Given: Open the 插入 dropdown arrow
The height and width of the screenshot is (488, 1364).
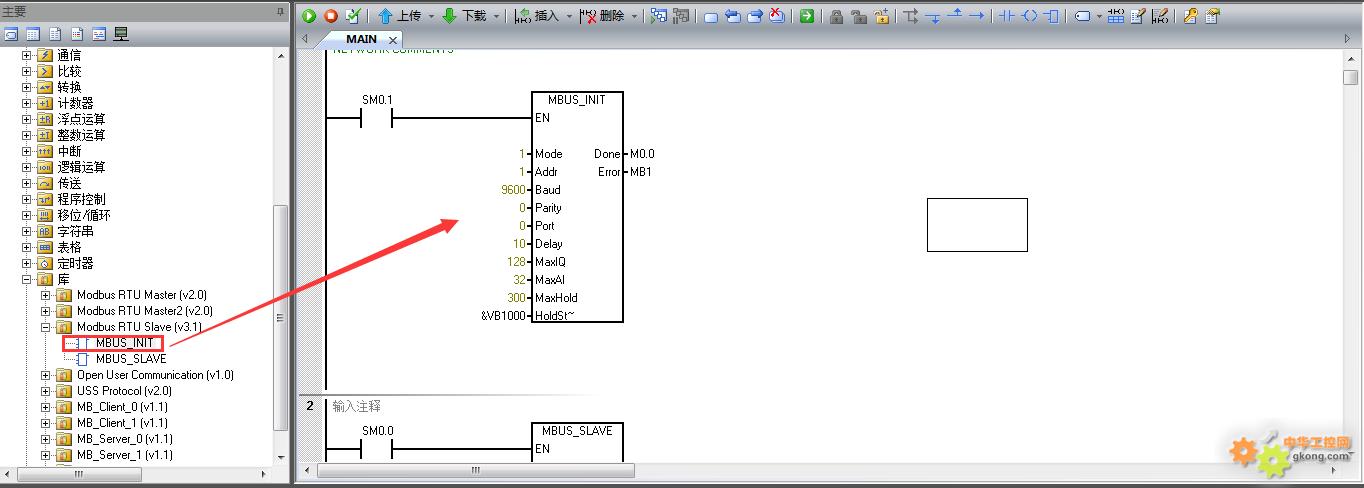Looking at the screenshot, I should pyautogui.click(x=569, y=16).
